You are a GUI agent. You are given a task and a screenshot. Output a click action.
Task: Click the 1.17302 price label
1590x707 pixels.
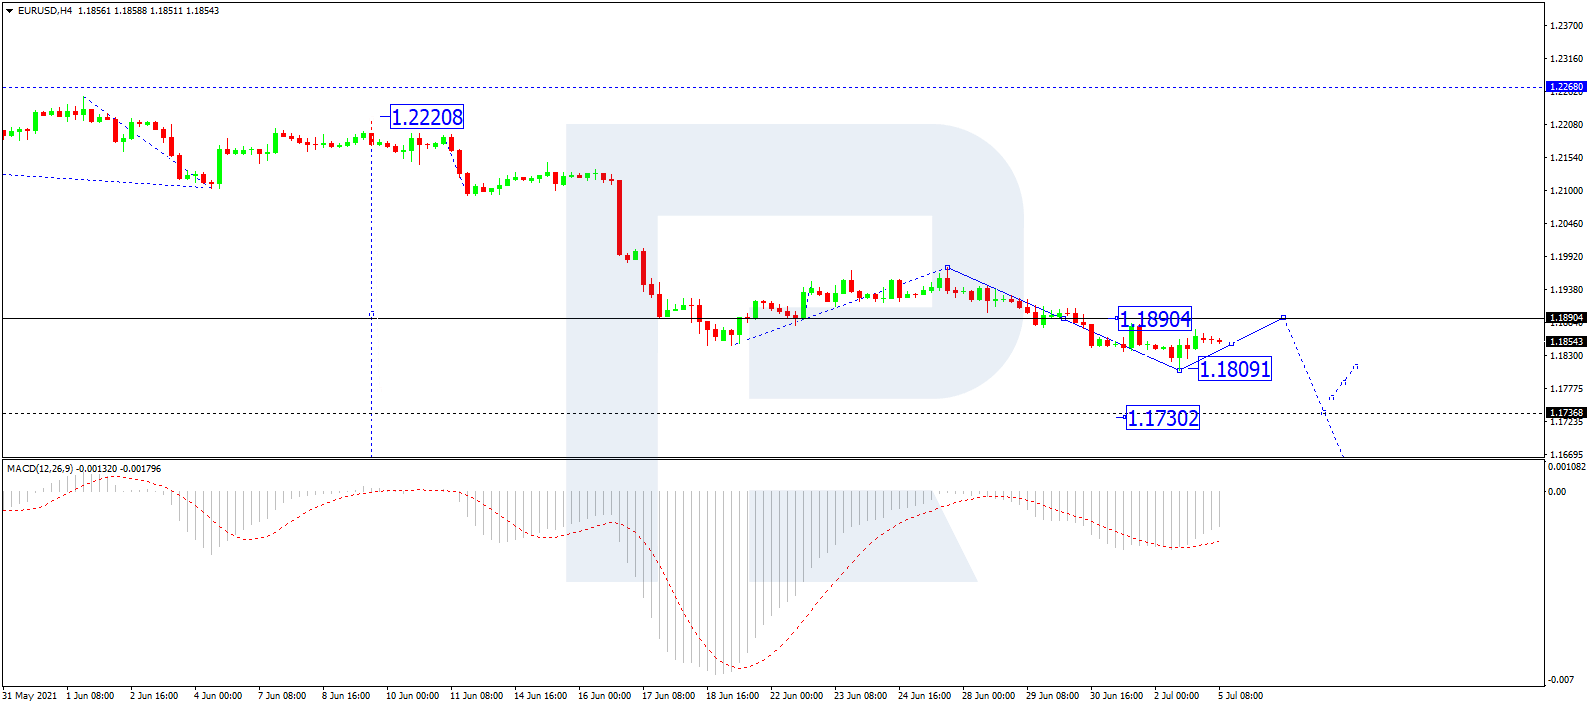(1162, 418)
